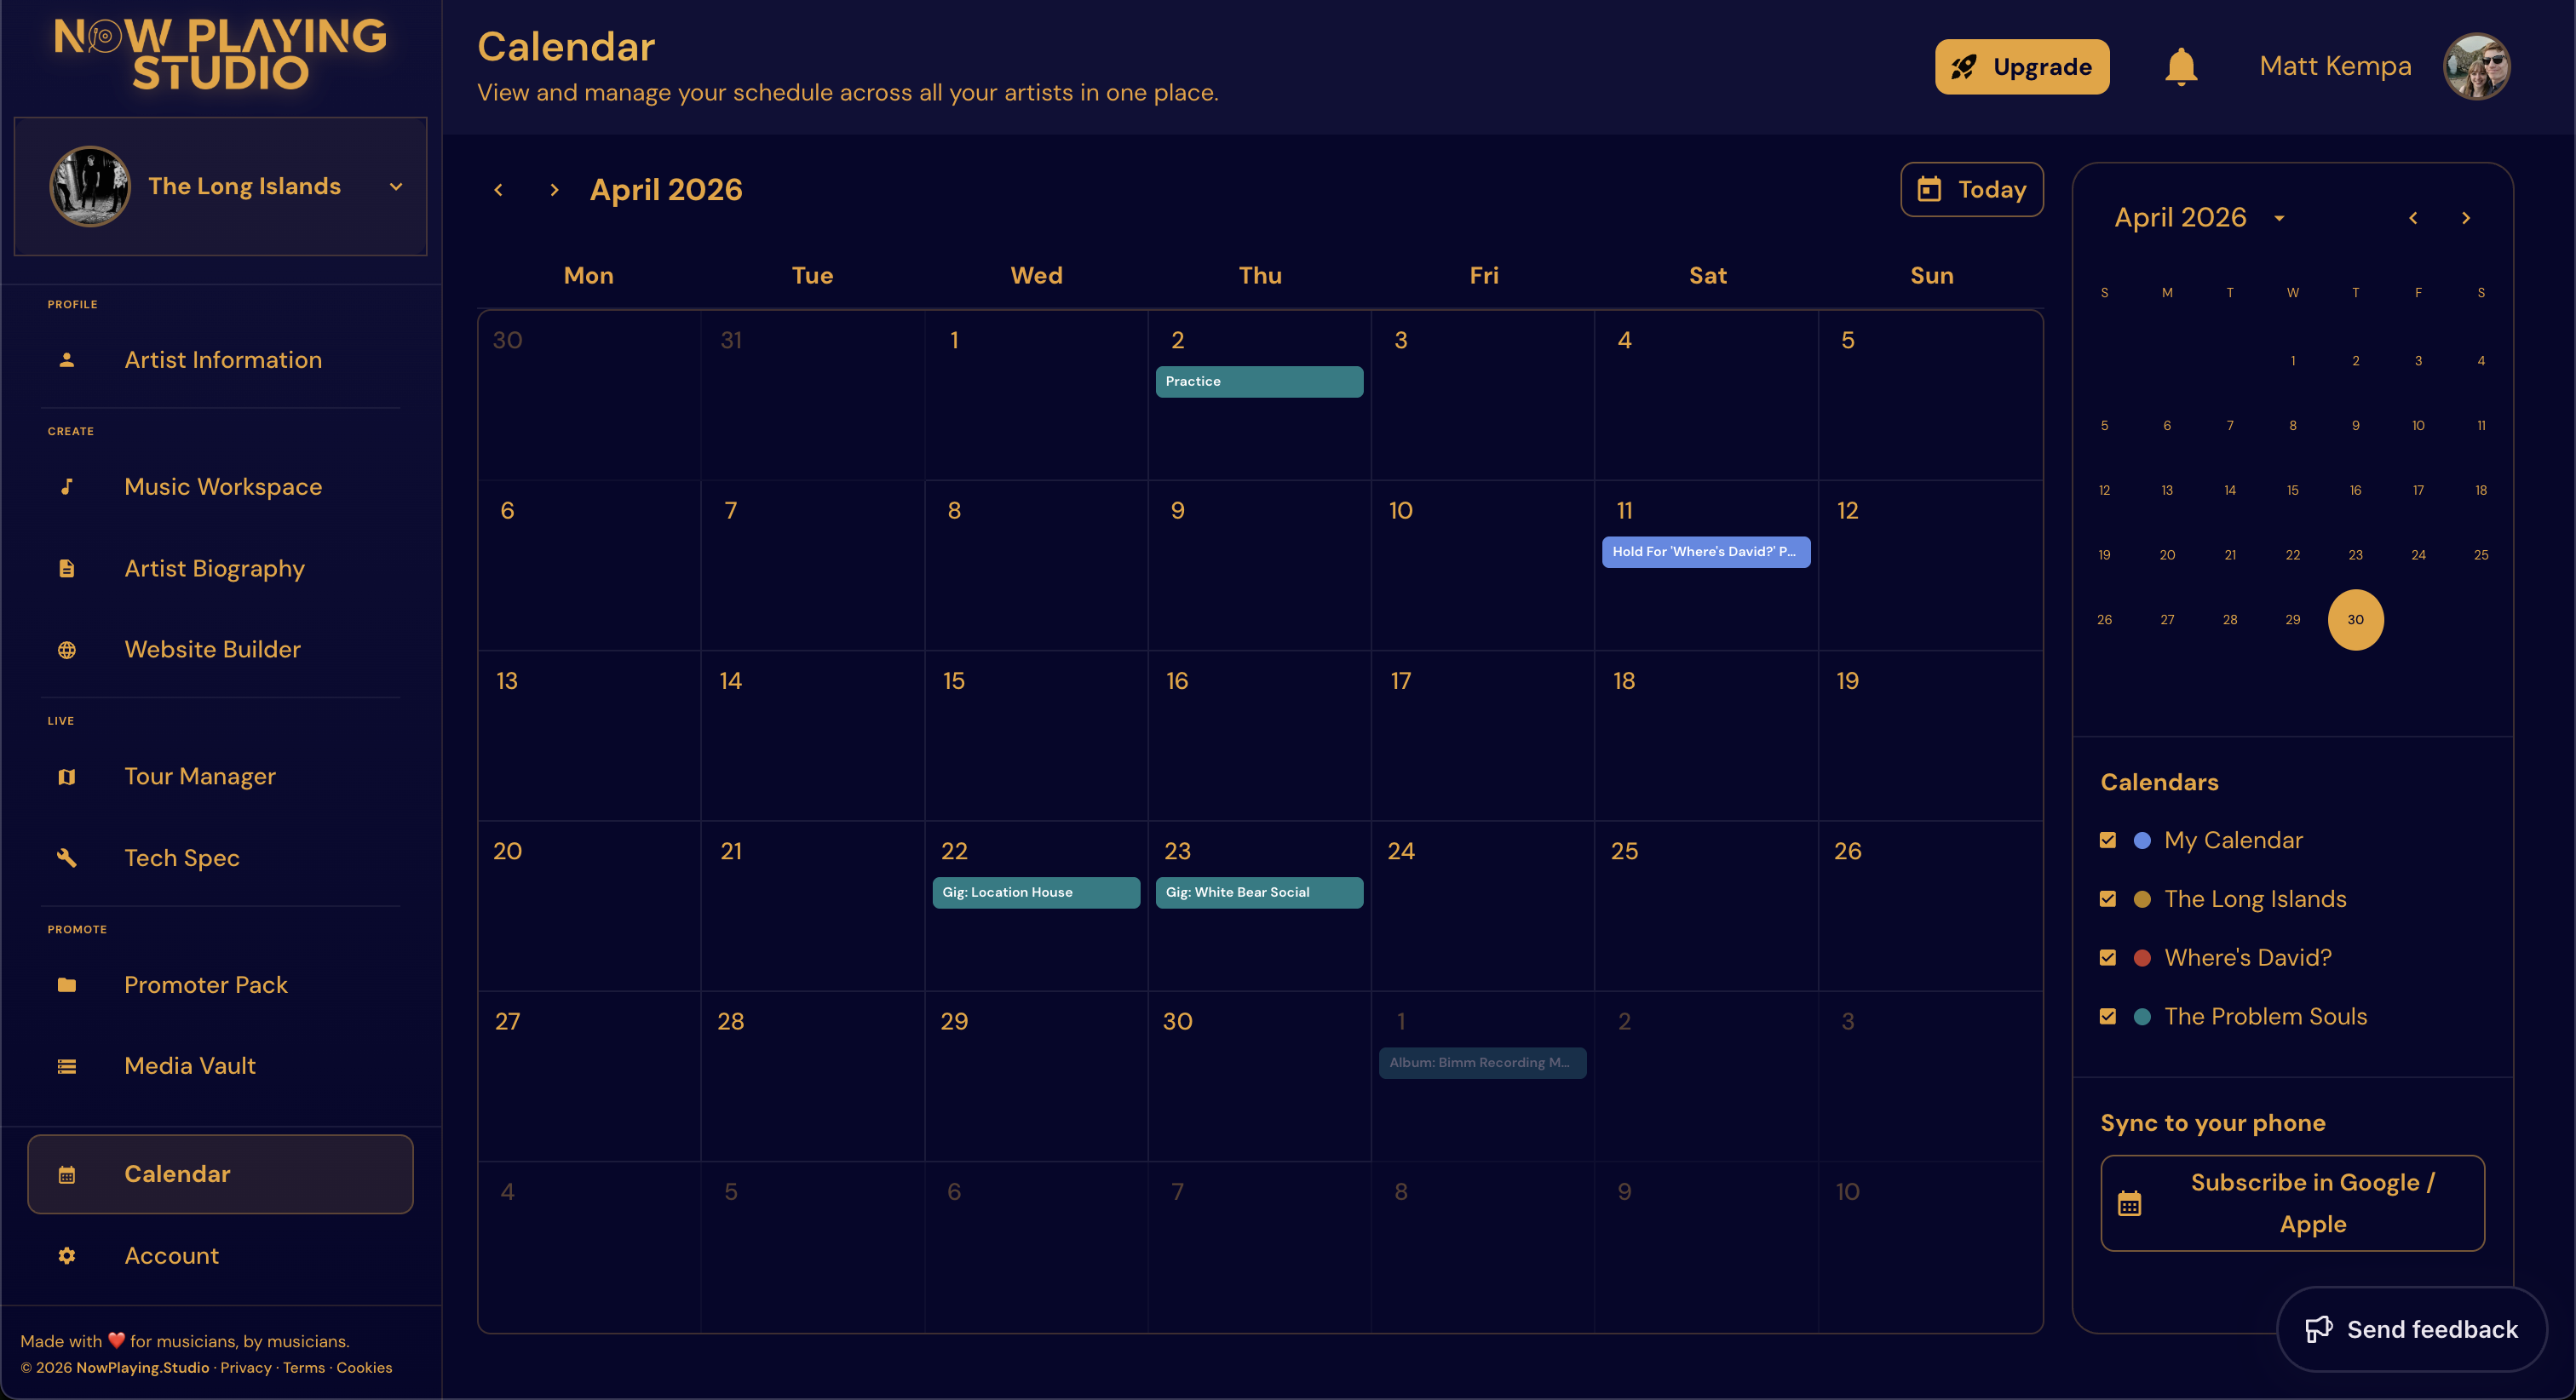Image resolution: width=2576 pixels, height=1400 pixels.
Task: Click April 17 cell in main calendar
Action: coord(1482,736)
